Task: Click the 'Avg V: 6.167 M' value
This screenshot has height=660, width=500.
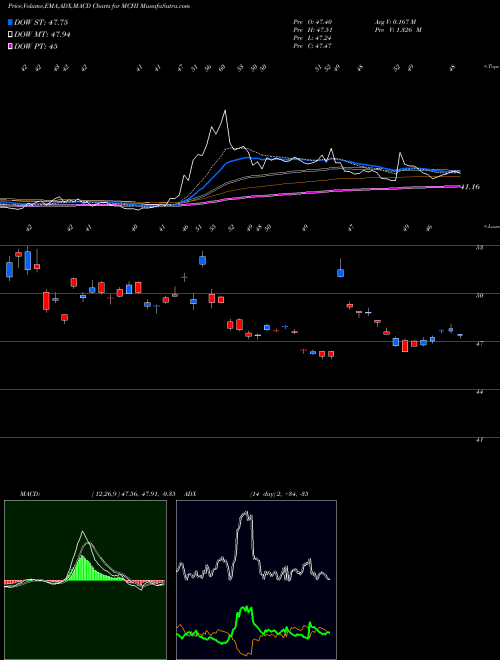Action: [394, 22]
